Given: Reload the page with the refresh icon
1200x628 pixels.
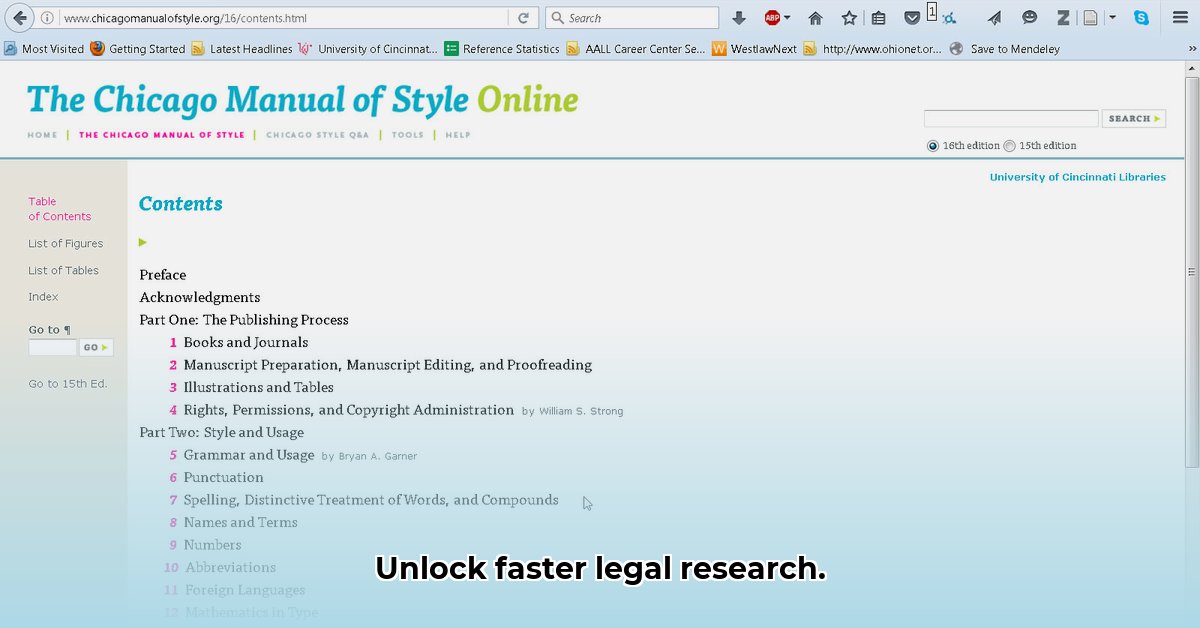Looking at the screenshot, I should [523, 18].
